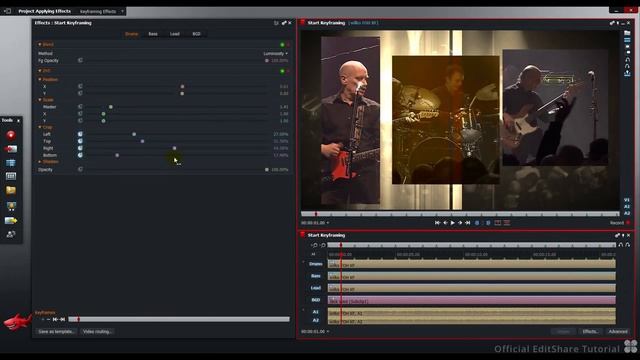Toggle Blend effect enabled green light
Screen dimensions: 640x360
(282, 44)
